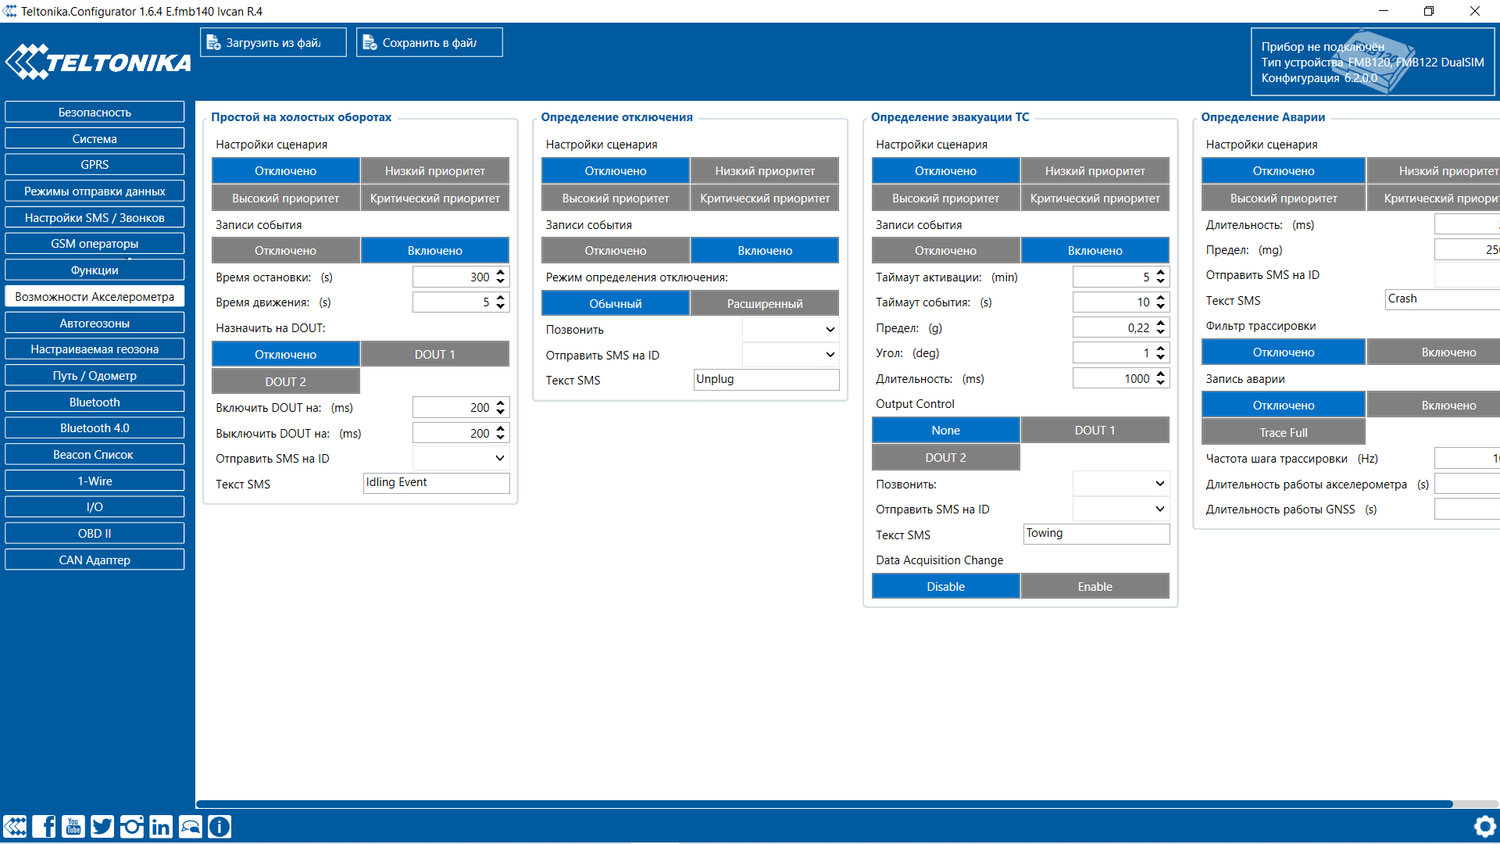Open the Позвонить dropdown in towing detection
This screenshot has height=844, width=1500.
pyautogui.click(x=1121, y=484)
